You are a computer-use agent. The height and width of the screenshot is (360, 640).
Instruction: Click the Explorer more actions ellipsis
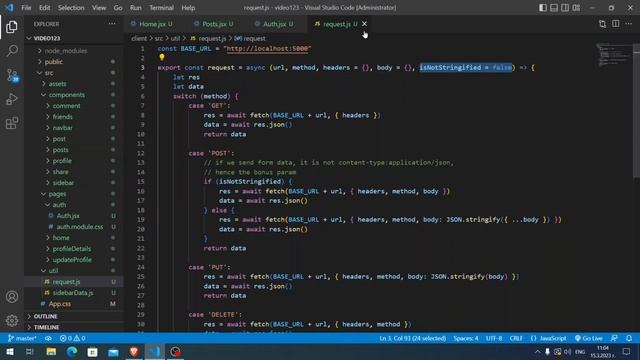click(x=112, y=24)
